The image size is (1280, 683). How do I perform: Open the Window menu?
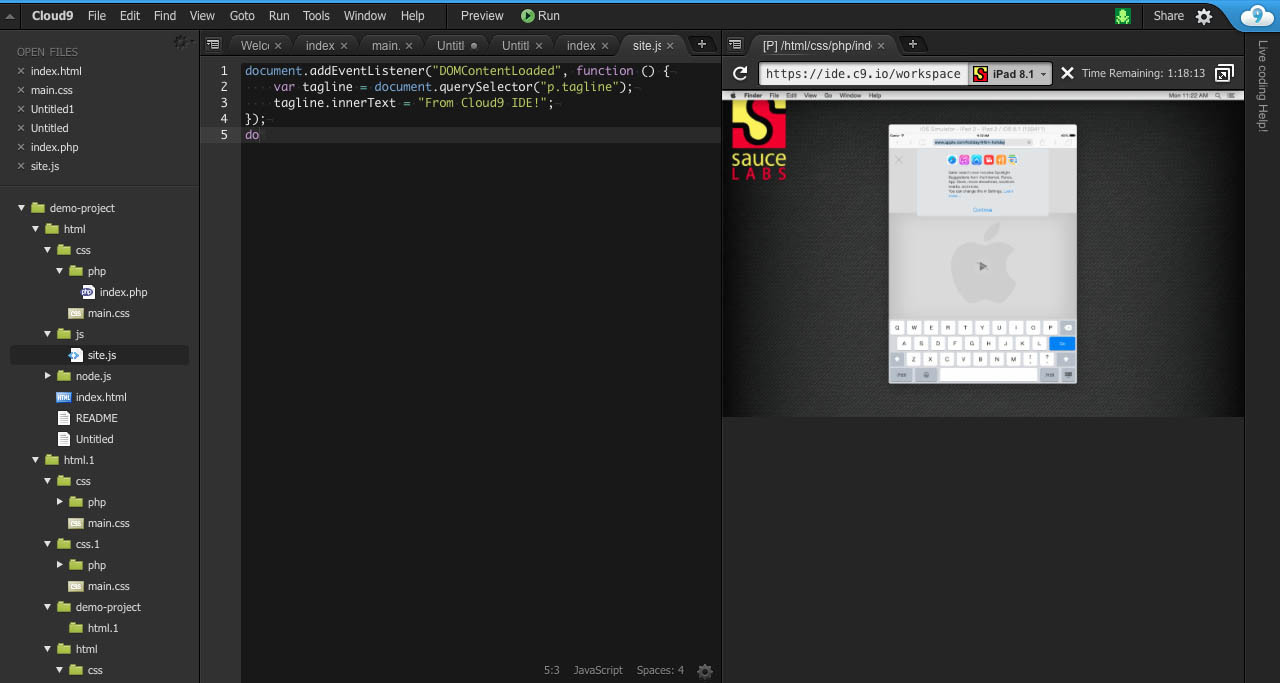(365, 16)
